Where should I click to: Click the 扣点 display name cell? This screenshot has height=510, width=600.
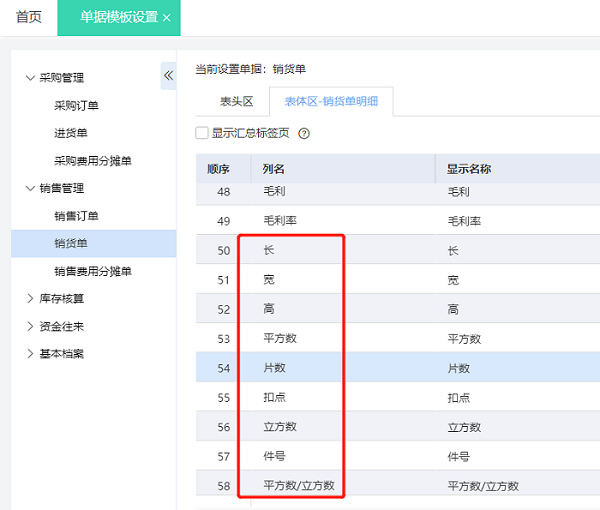460,397
